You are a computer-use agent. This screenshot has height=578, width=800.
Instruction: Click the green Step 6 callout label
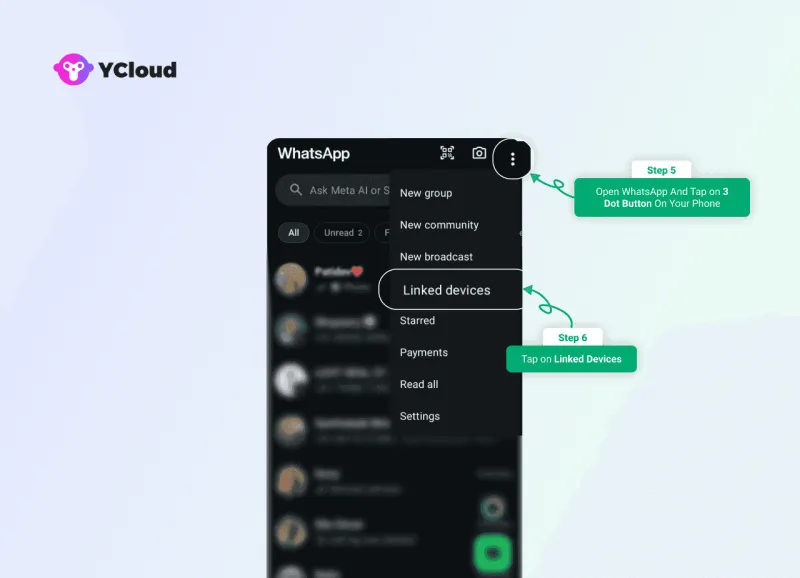pos(571,358)
